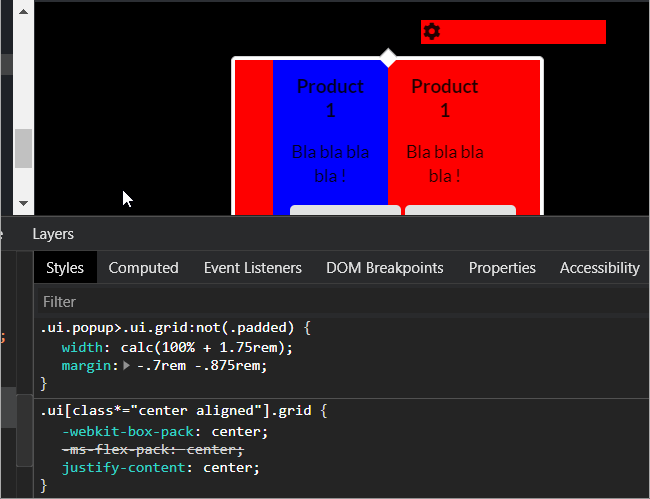Switch to the Accessibility tab

tap(600, 268)
